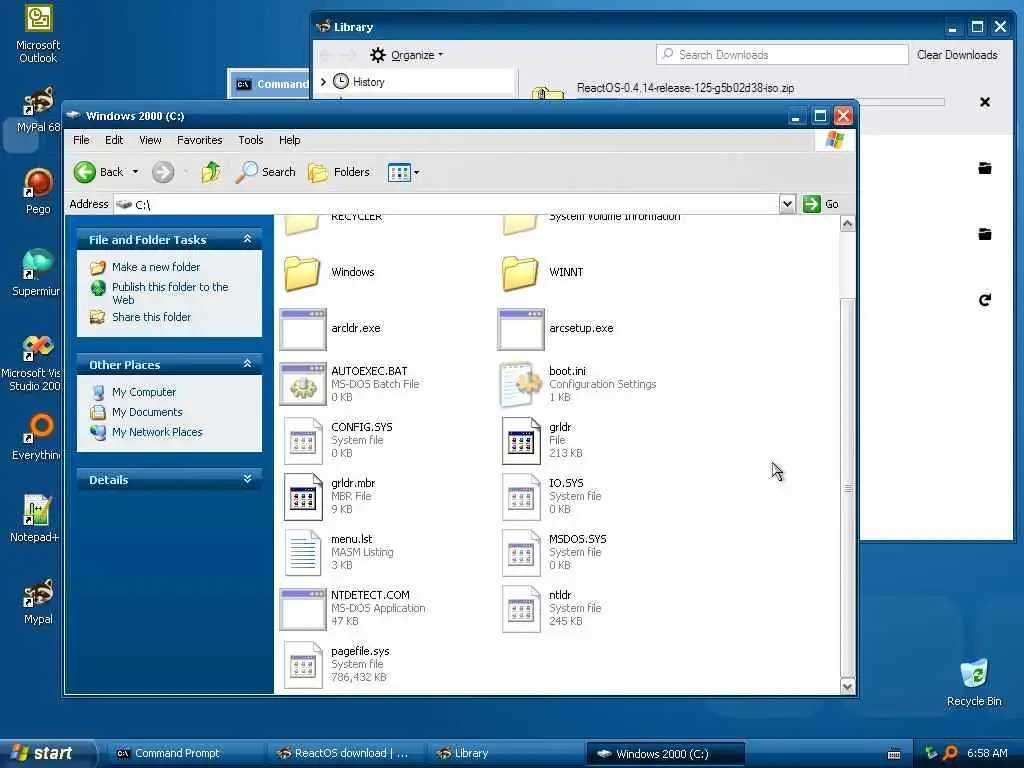Collapse the Other Places panel
1024x768 pixels.
click(248, 364)
